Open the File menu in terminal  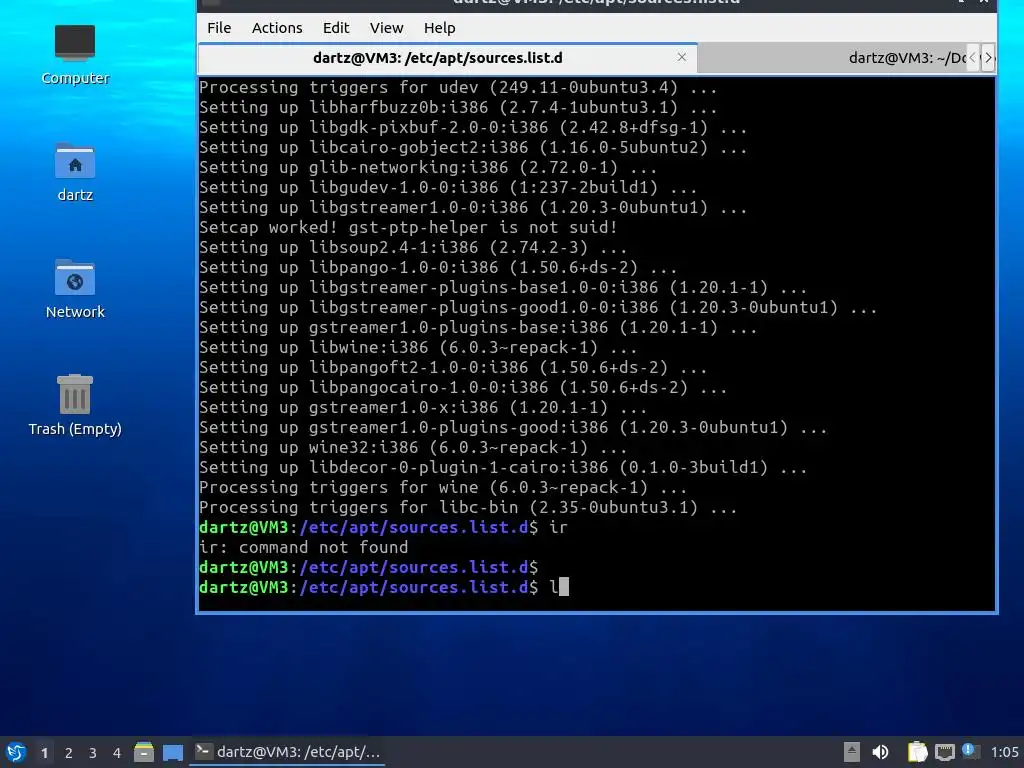(x=219, y=28)
